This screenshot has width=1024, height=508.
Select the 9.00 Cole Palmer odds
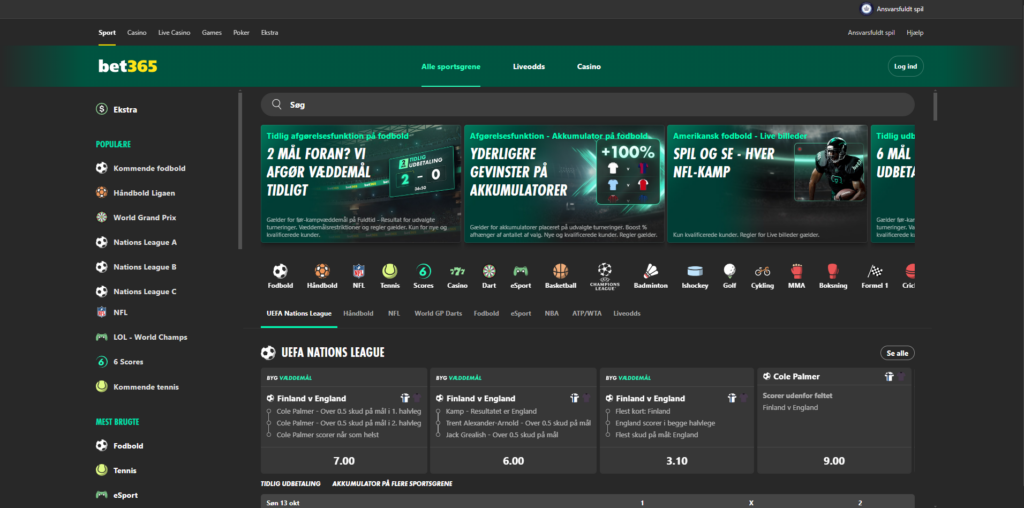click(834, 460)
